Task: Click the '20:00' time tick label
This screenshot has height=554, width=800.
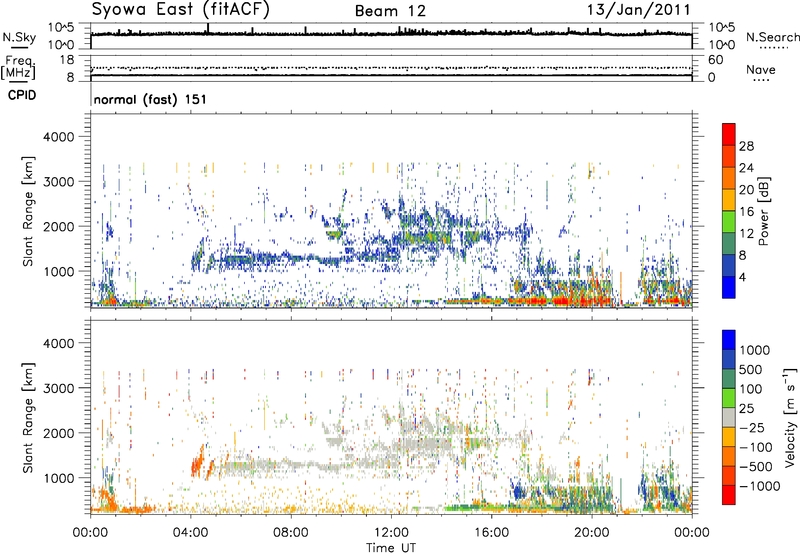Action: click(x=591, y=533)
